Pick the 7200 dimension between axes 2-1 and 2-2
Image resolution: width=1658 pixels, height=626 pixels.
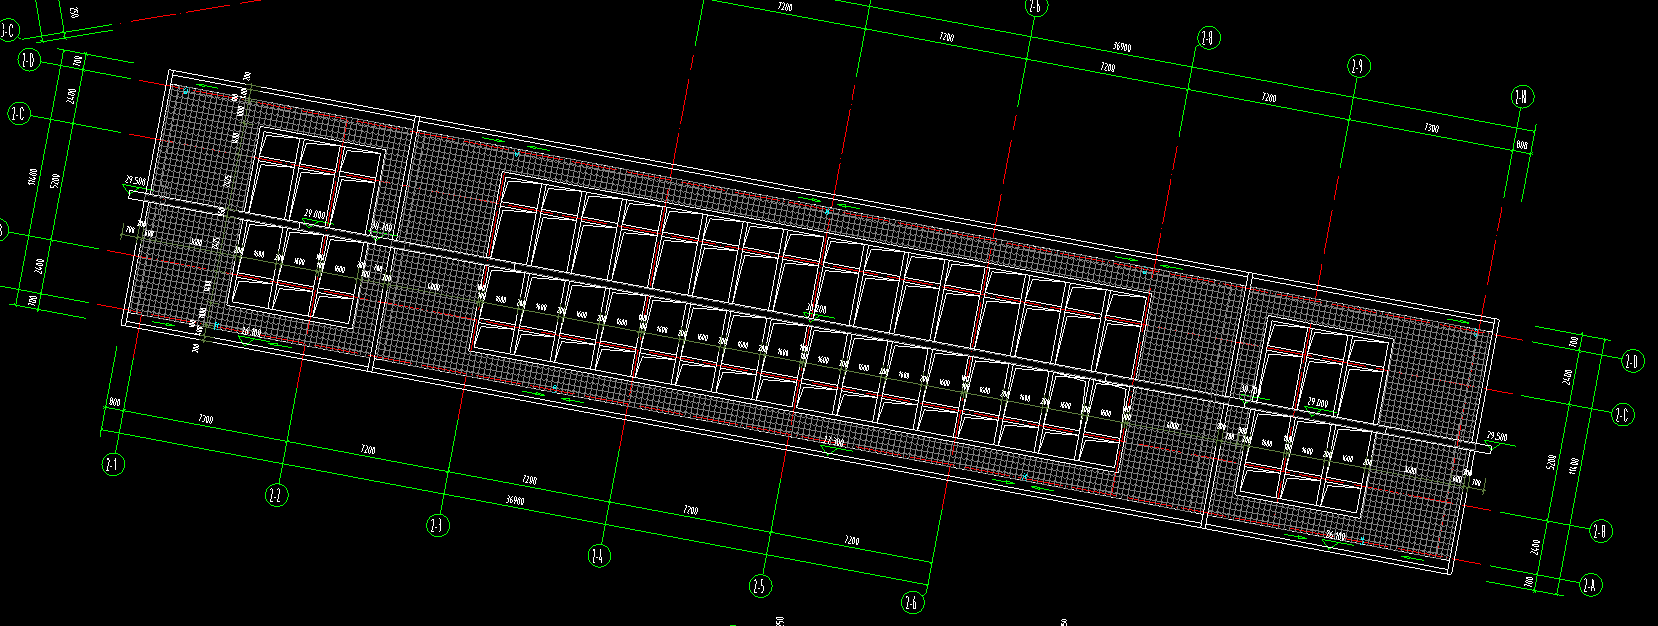click(205, 419)
